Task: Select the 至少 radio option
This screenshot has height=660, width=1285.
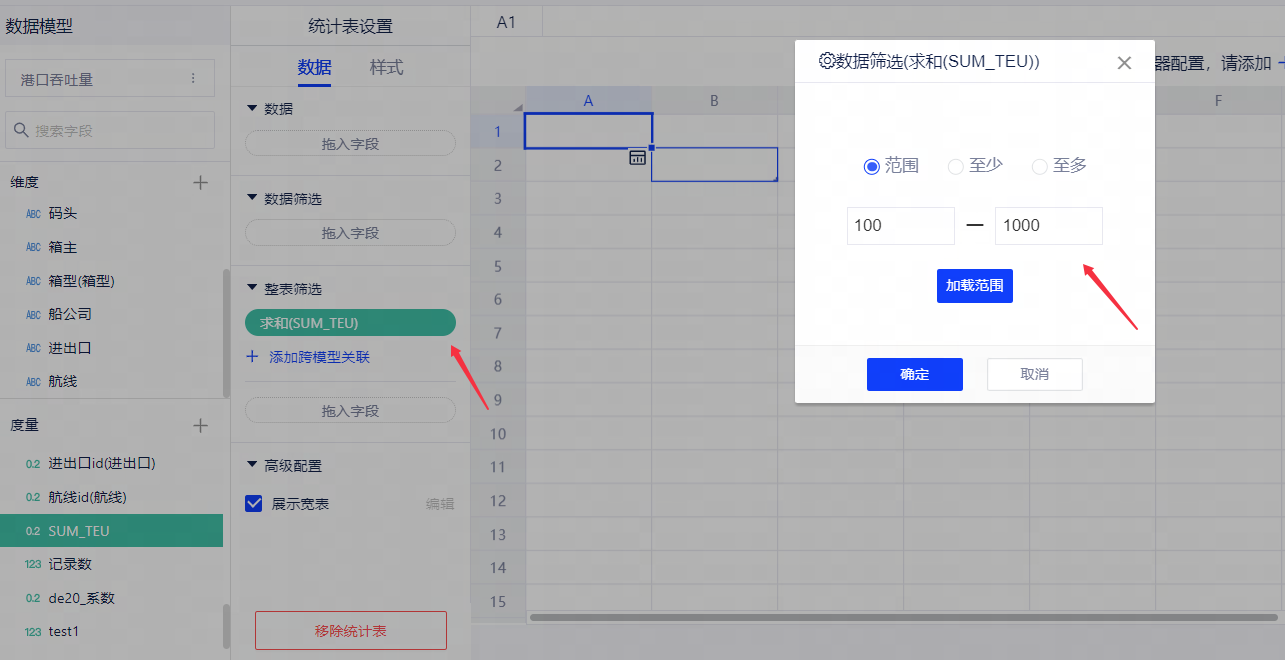Action: pos(955,167)
